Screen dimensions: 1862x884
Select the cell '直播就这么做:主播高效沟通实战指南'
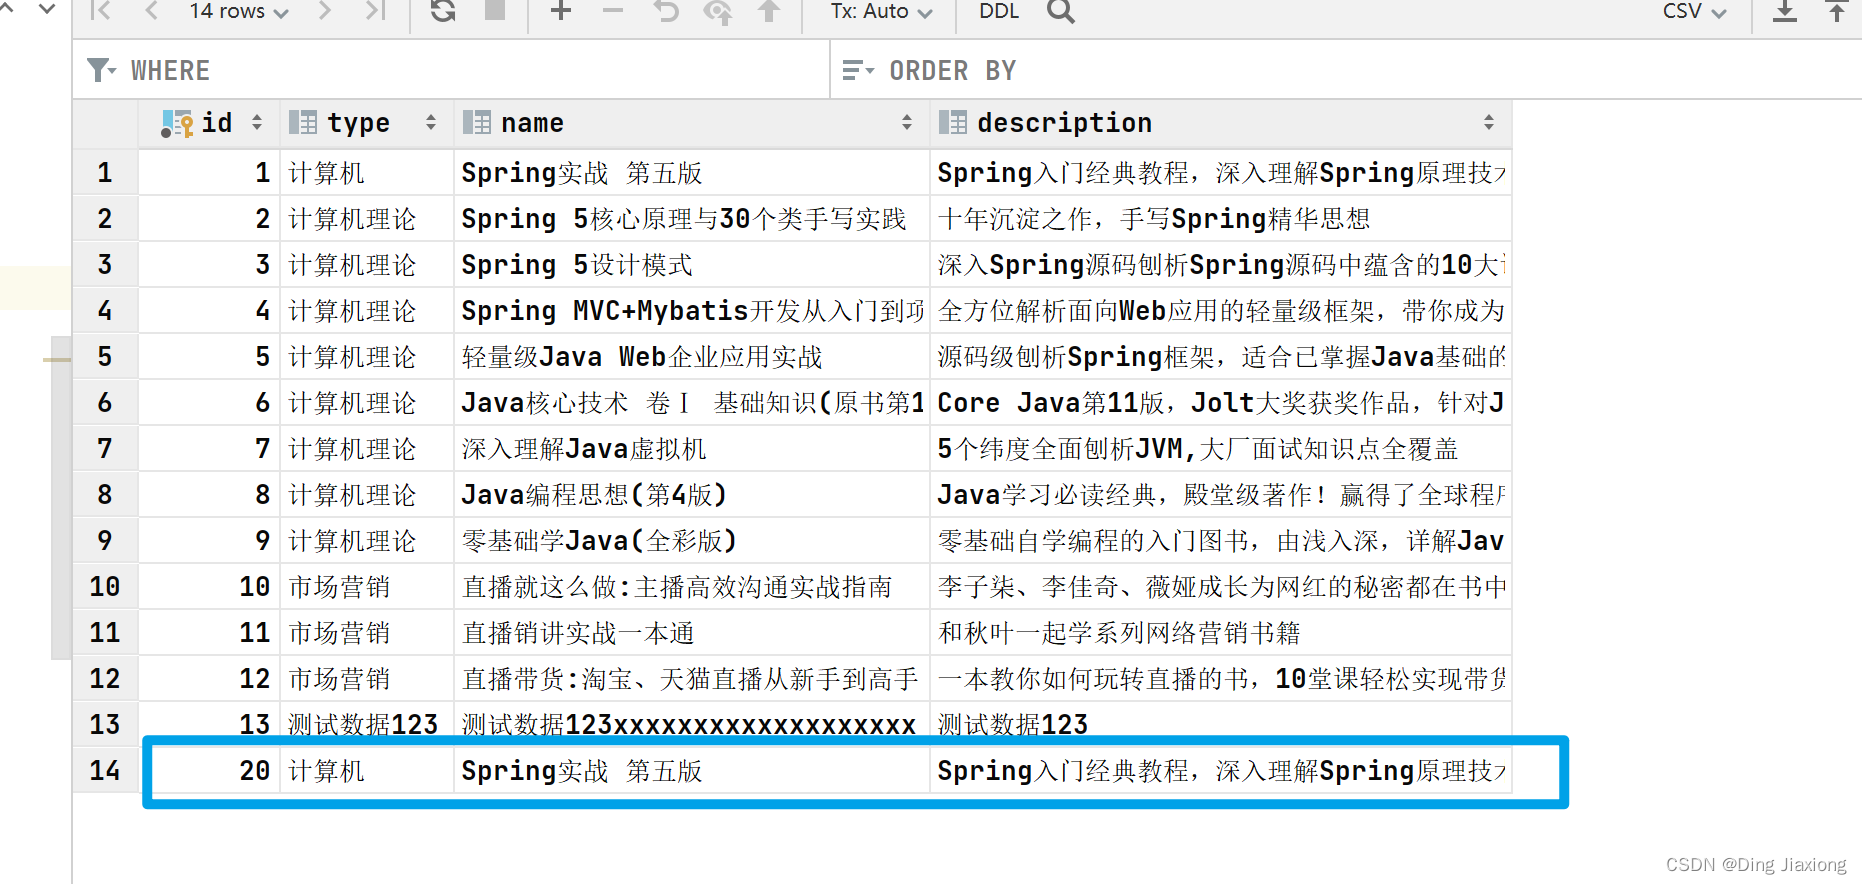[x=691, y=587]
